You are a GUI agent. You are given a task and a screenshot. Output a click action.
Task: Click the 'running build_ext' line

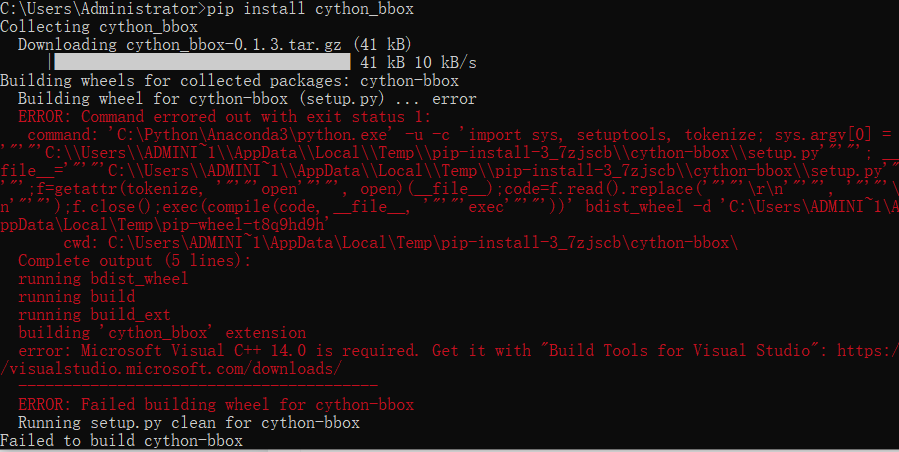[x=94, y=315]
